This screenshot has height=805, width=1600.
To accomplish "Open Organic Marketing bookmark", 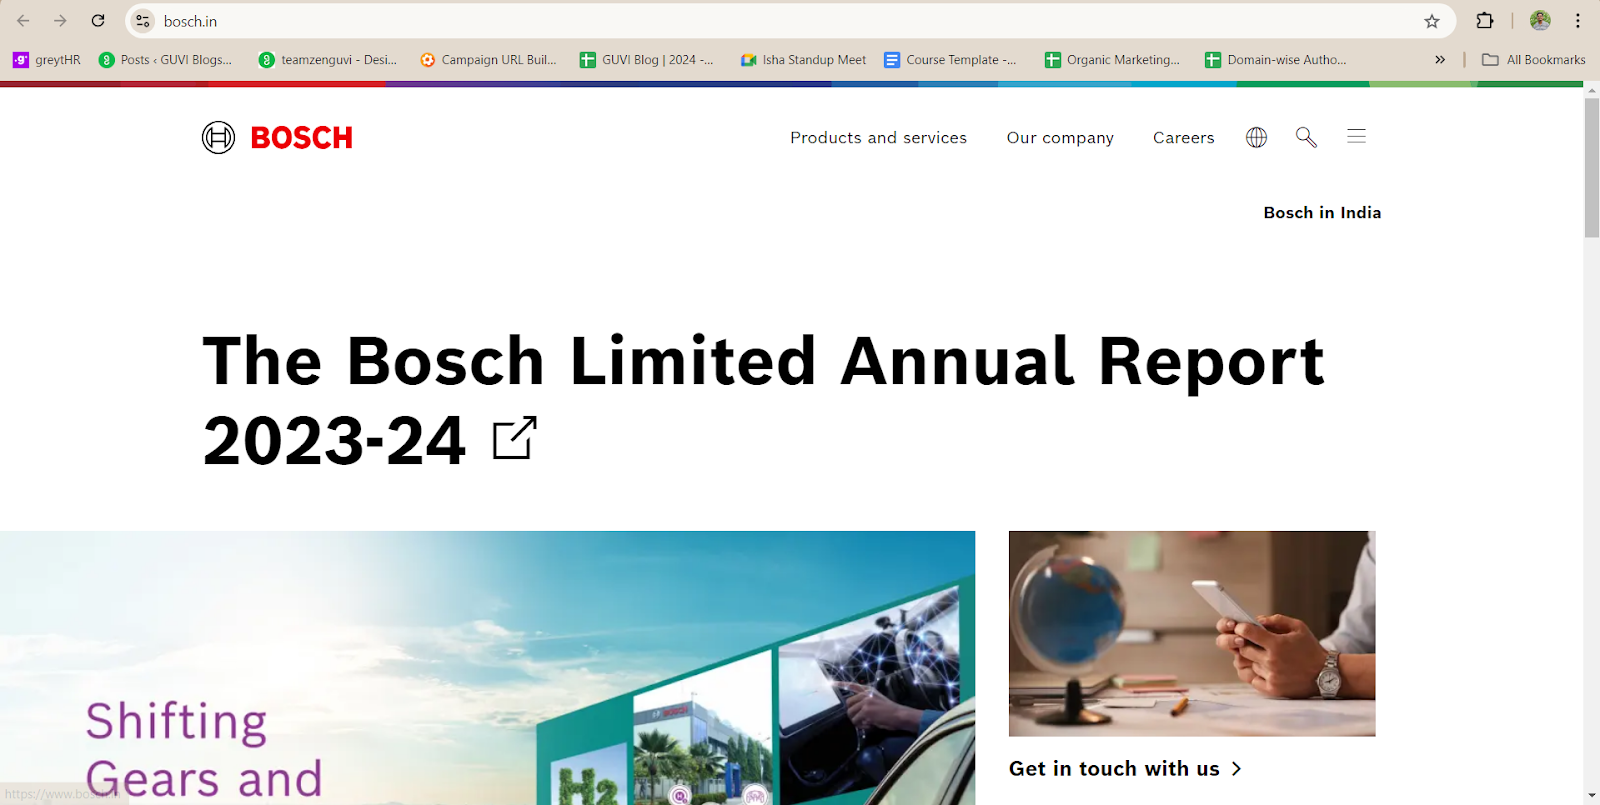I will point(1112,60).
